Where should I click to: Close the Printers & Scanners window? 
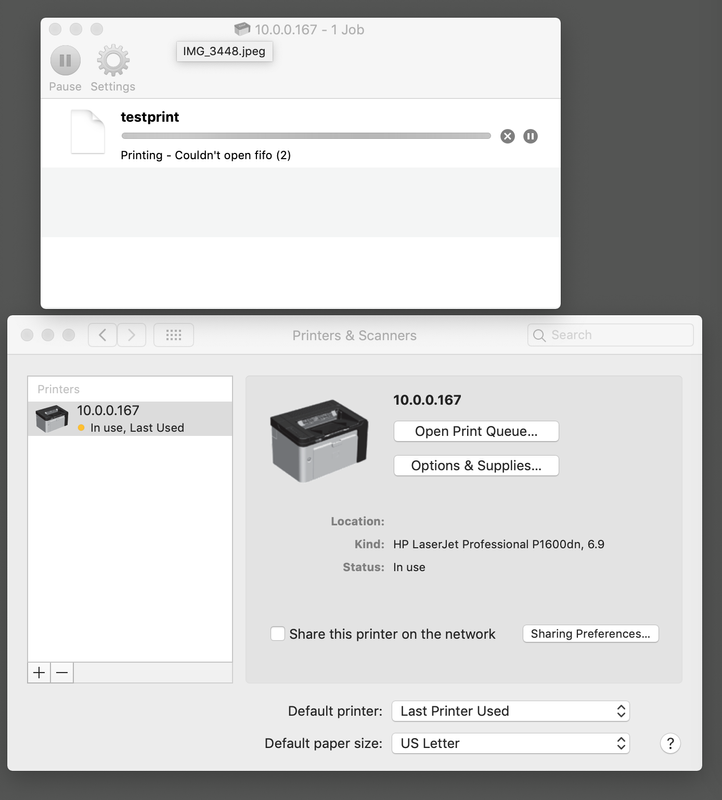pos(27,335)
